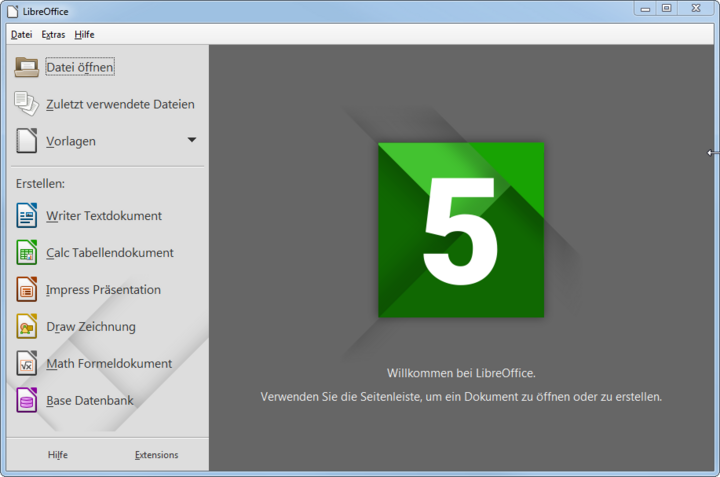The width and height of the screenshot is (720, 477).
Task: Select the Zuletzt verwendete Dateien label
Action: point(120,104)
